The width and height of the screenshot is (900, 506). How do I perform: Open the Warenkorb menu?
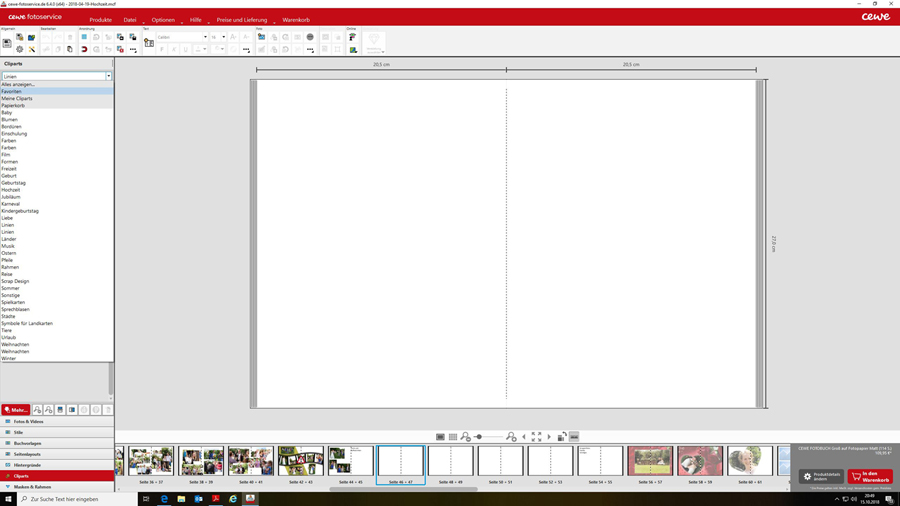[x=296, y=20]
